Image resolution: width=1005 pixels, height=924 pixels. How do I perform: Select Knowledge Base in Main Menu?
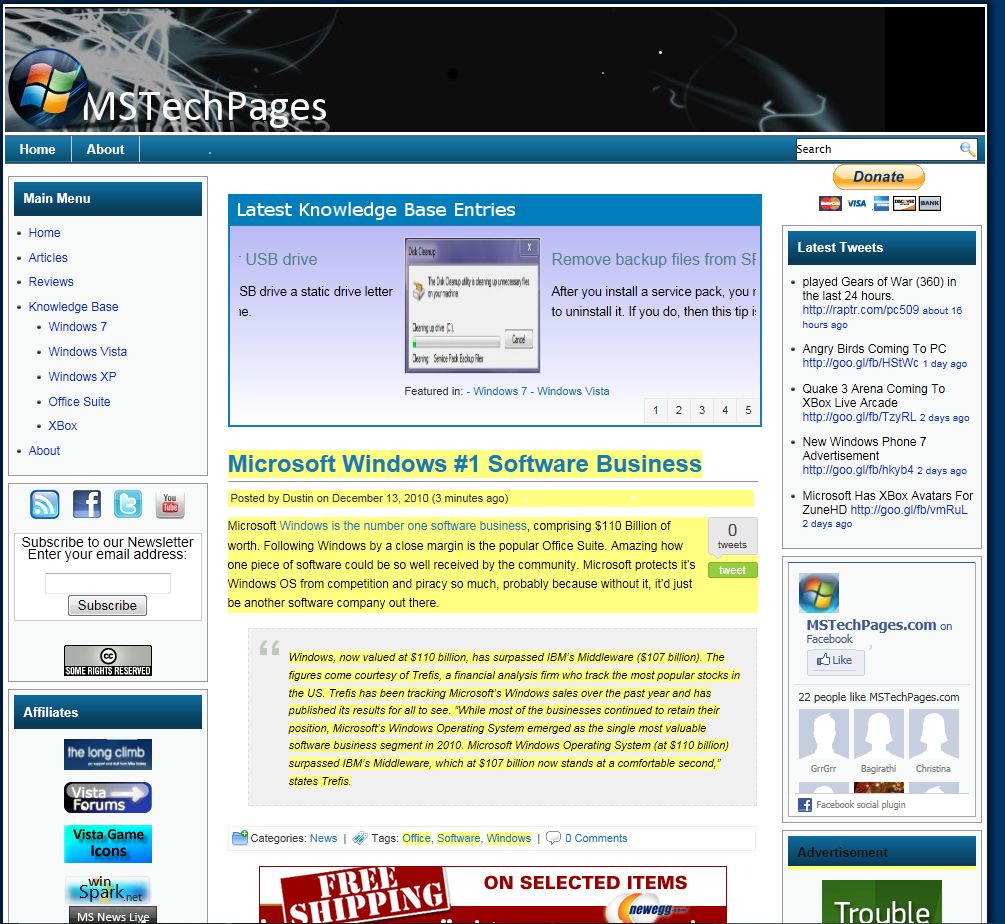[x=73, y=307]
